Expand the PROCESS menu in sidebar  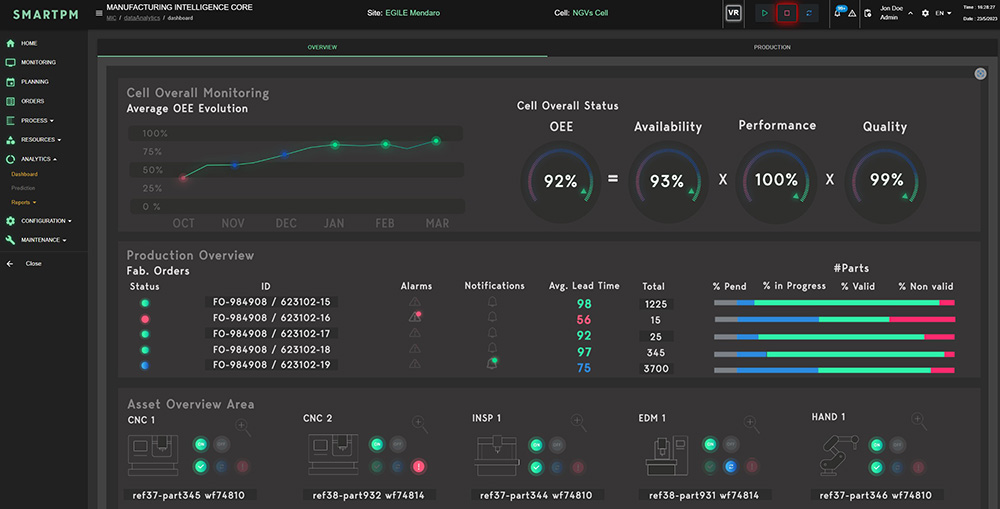coord(37,120)
